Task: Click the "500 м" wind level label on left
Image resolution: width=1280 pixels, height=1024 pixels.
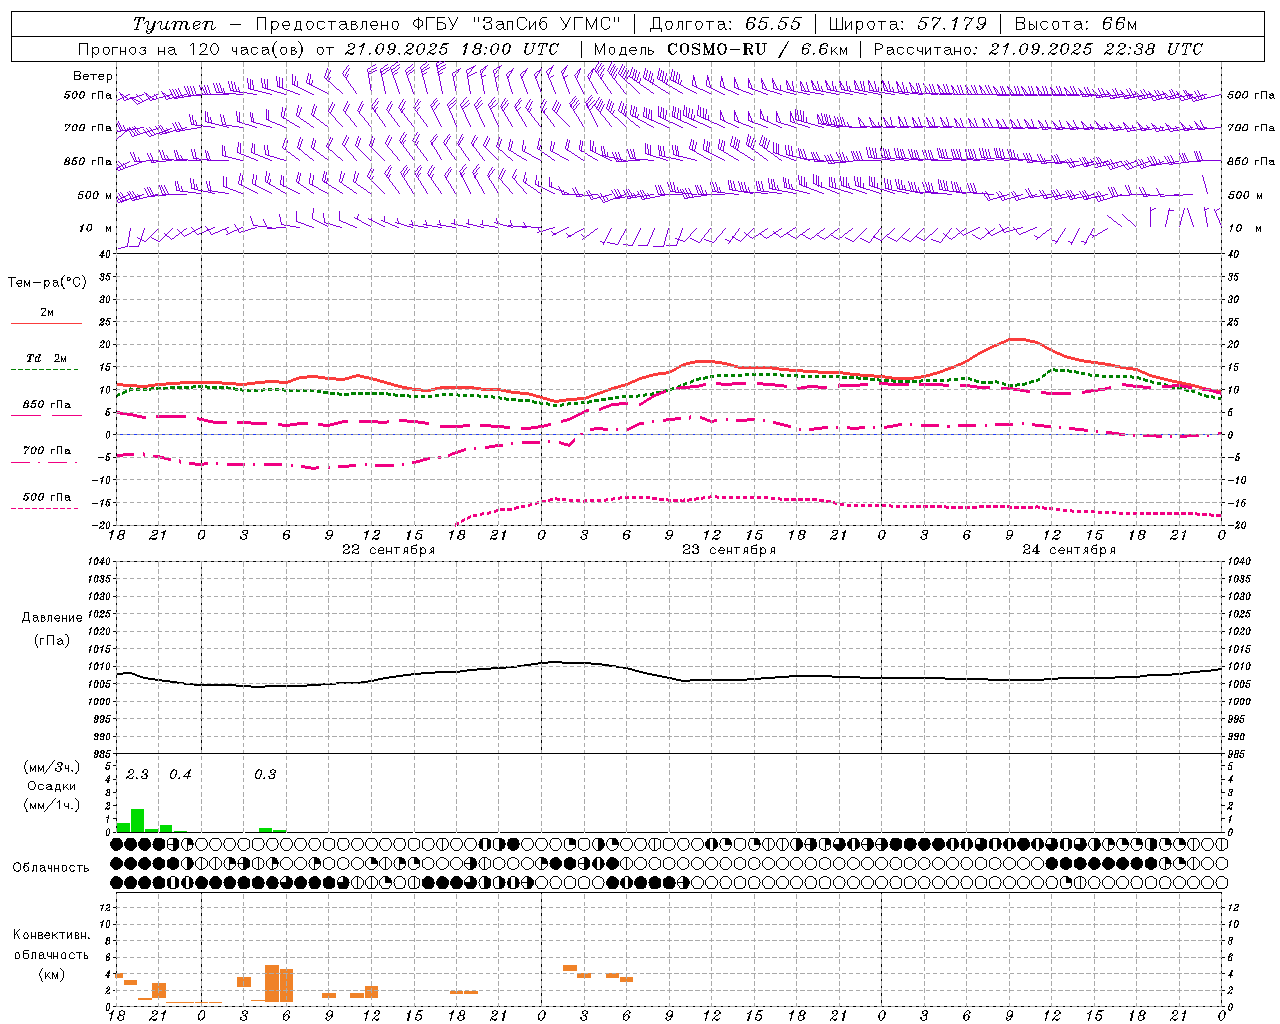Action: coord(95,195)
